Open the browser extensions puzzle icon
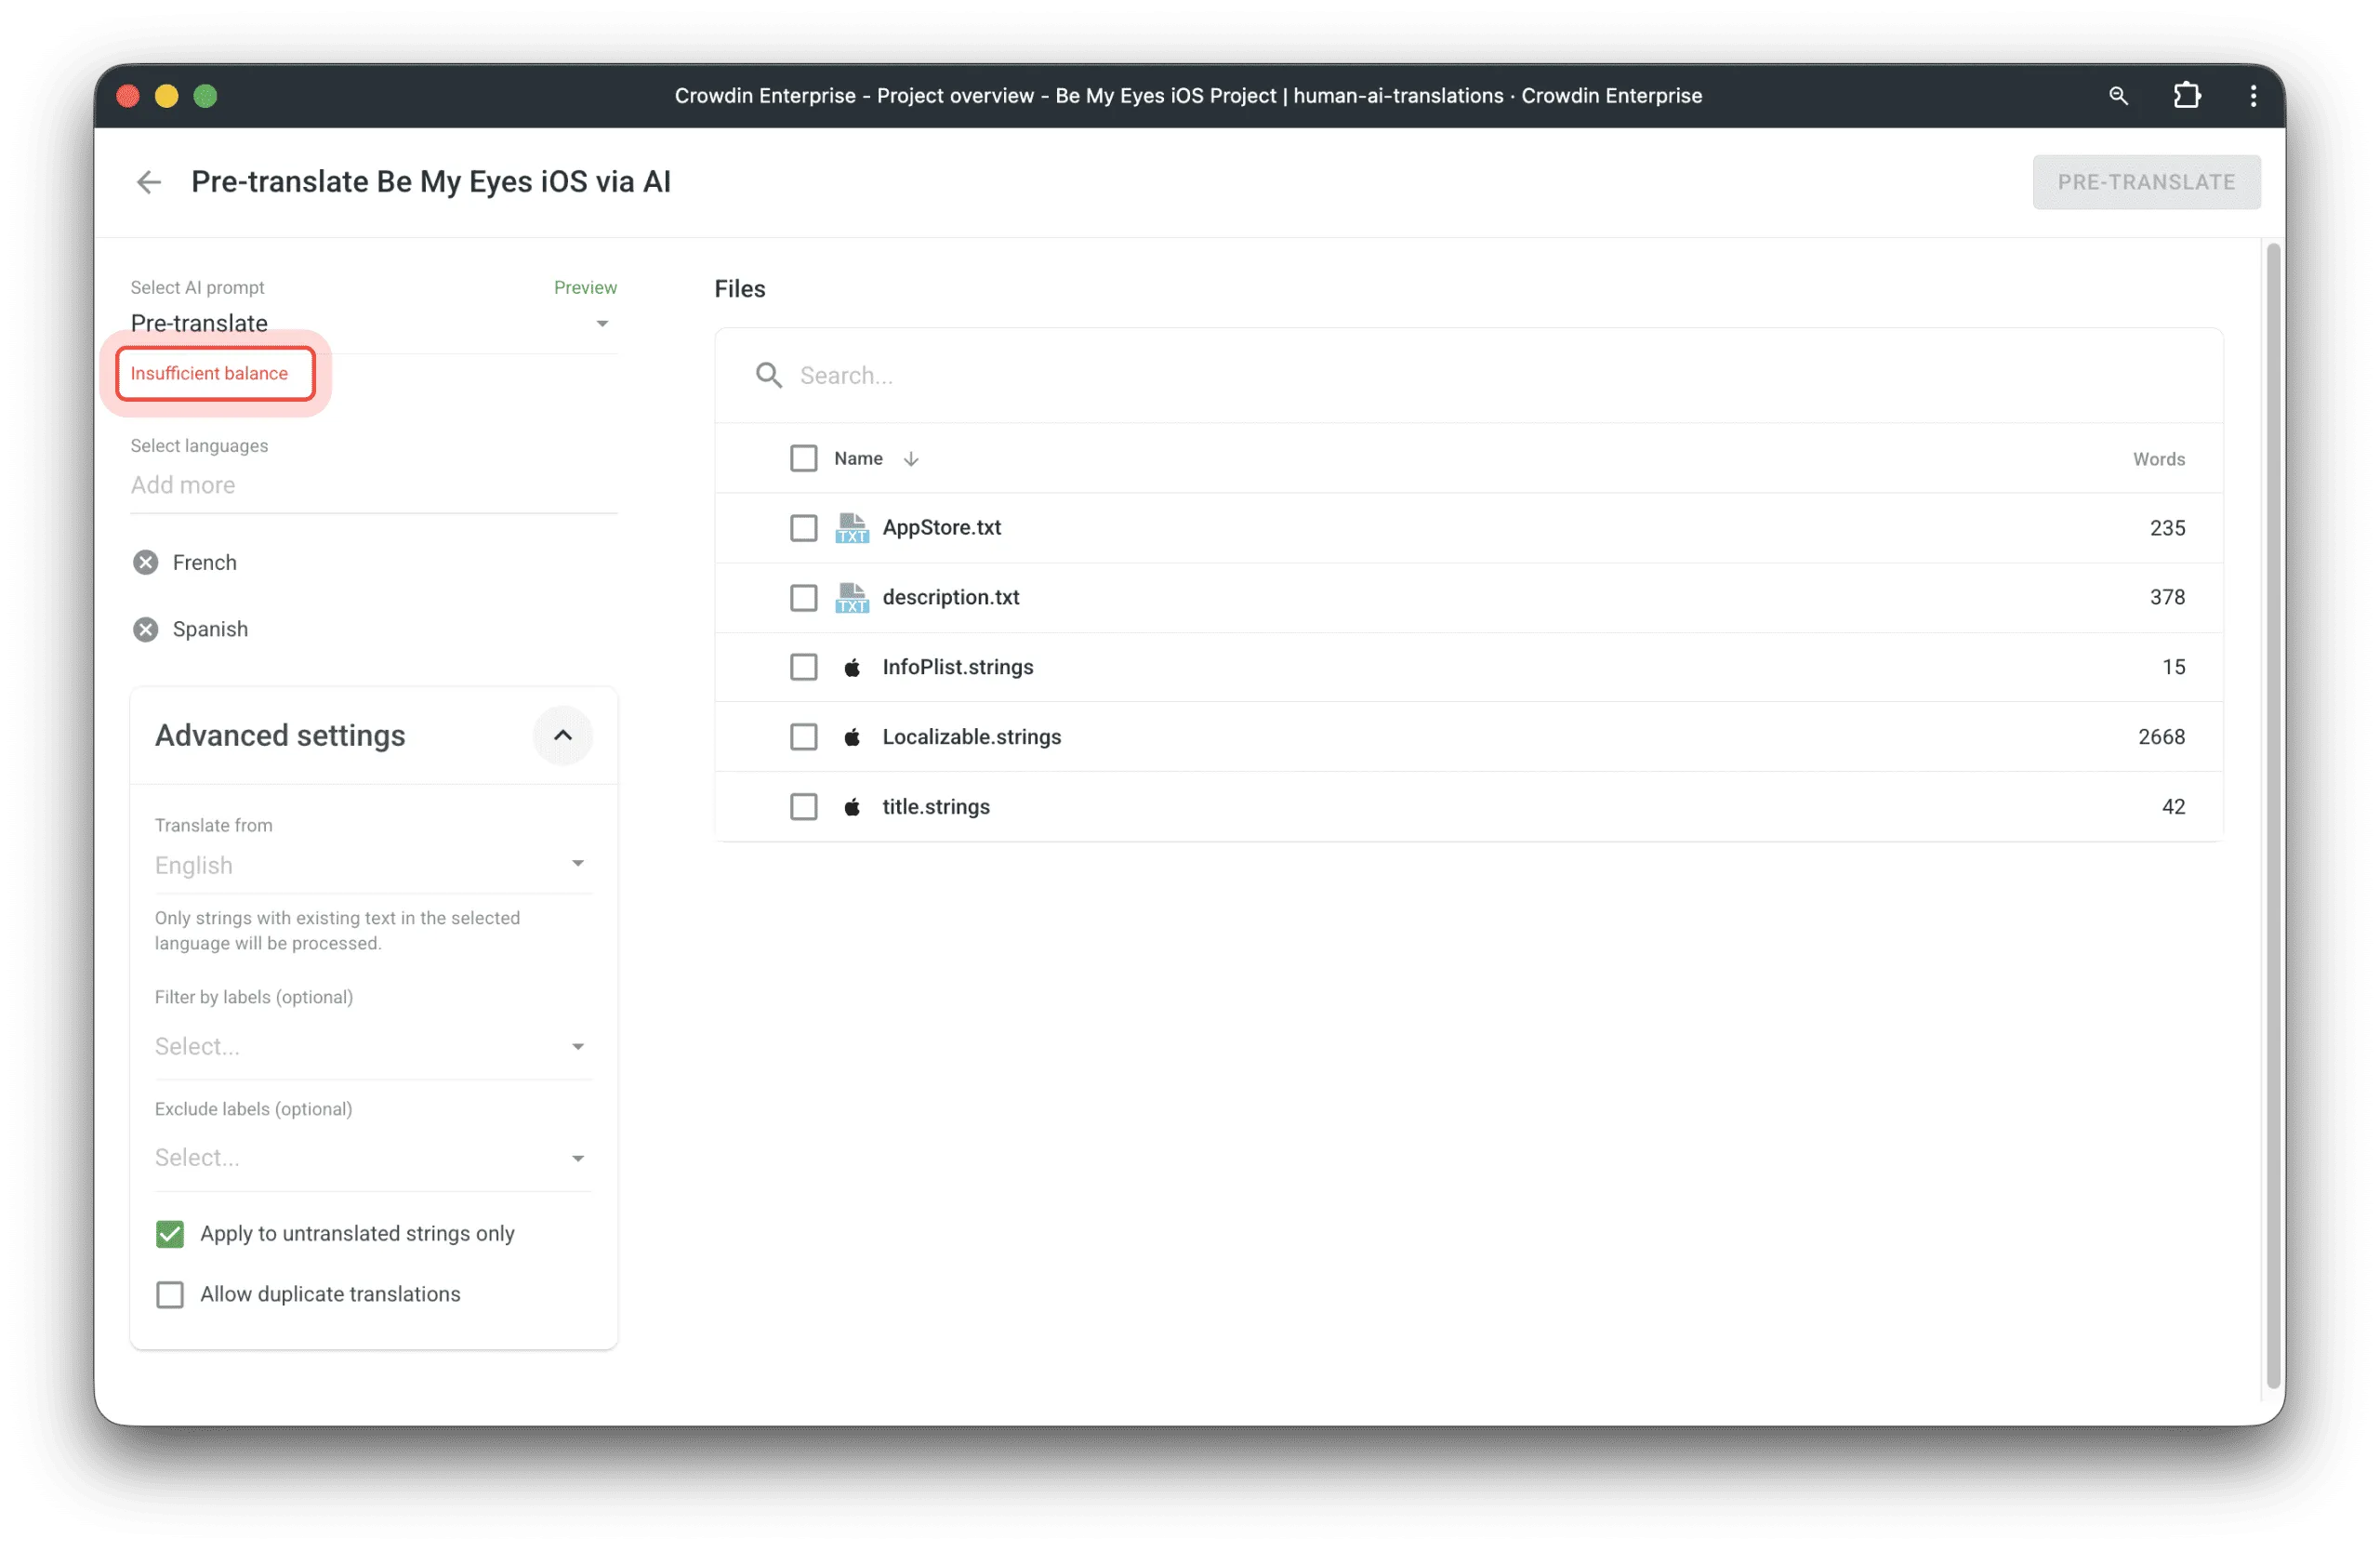 point(2186,96)
